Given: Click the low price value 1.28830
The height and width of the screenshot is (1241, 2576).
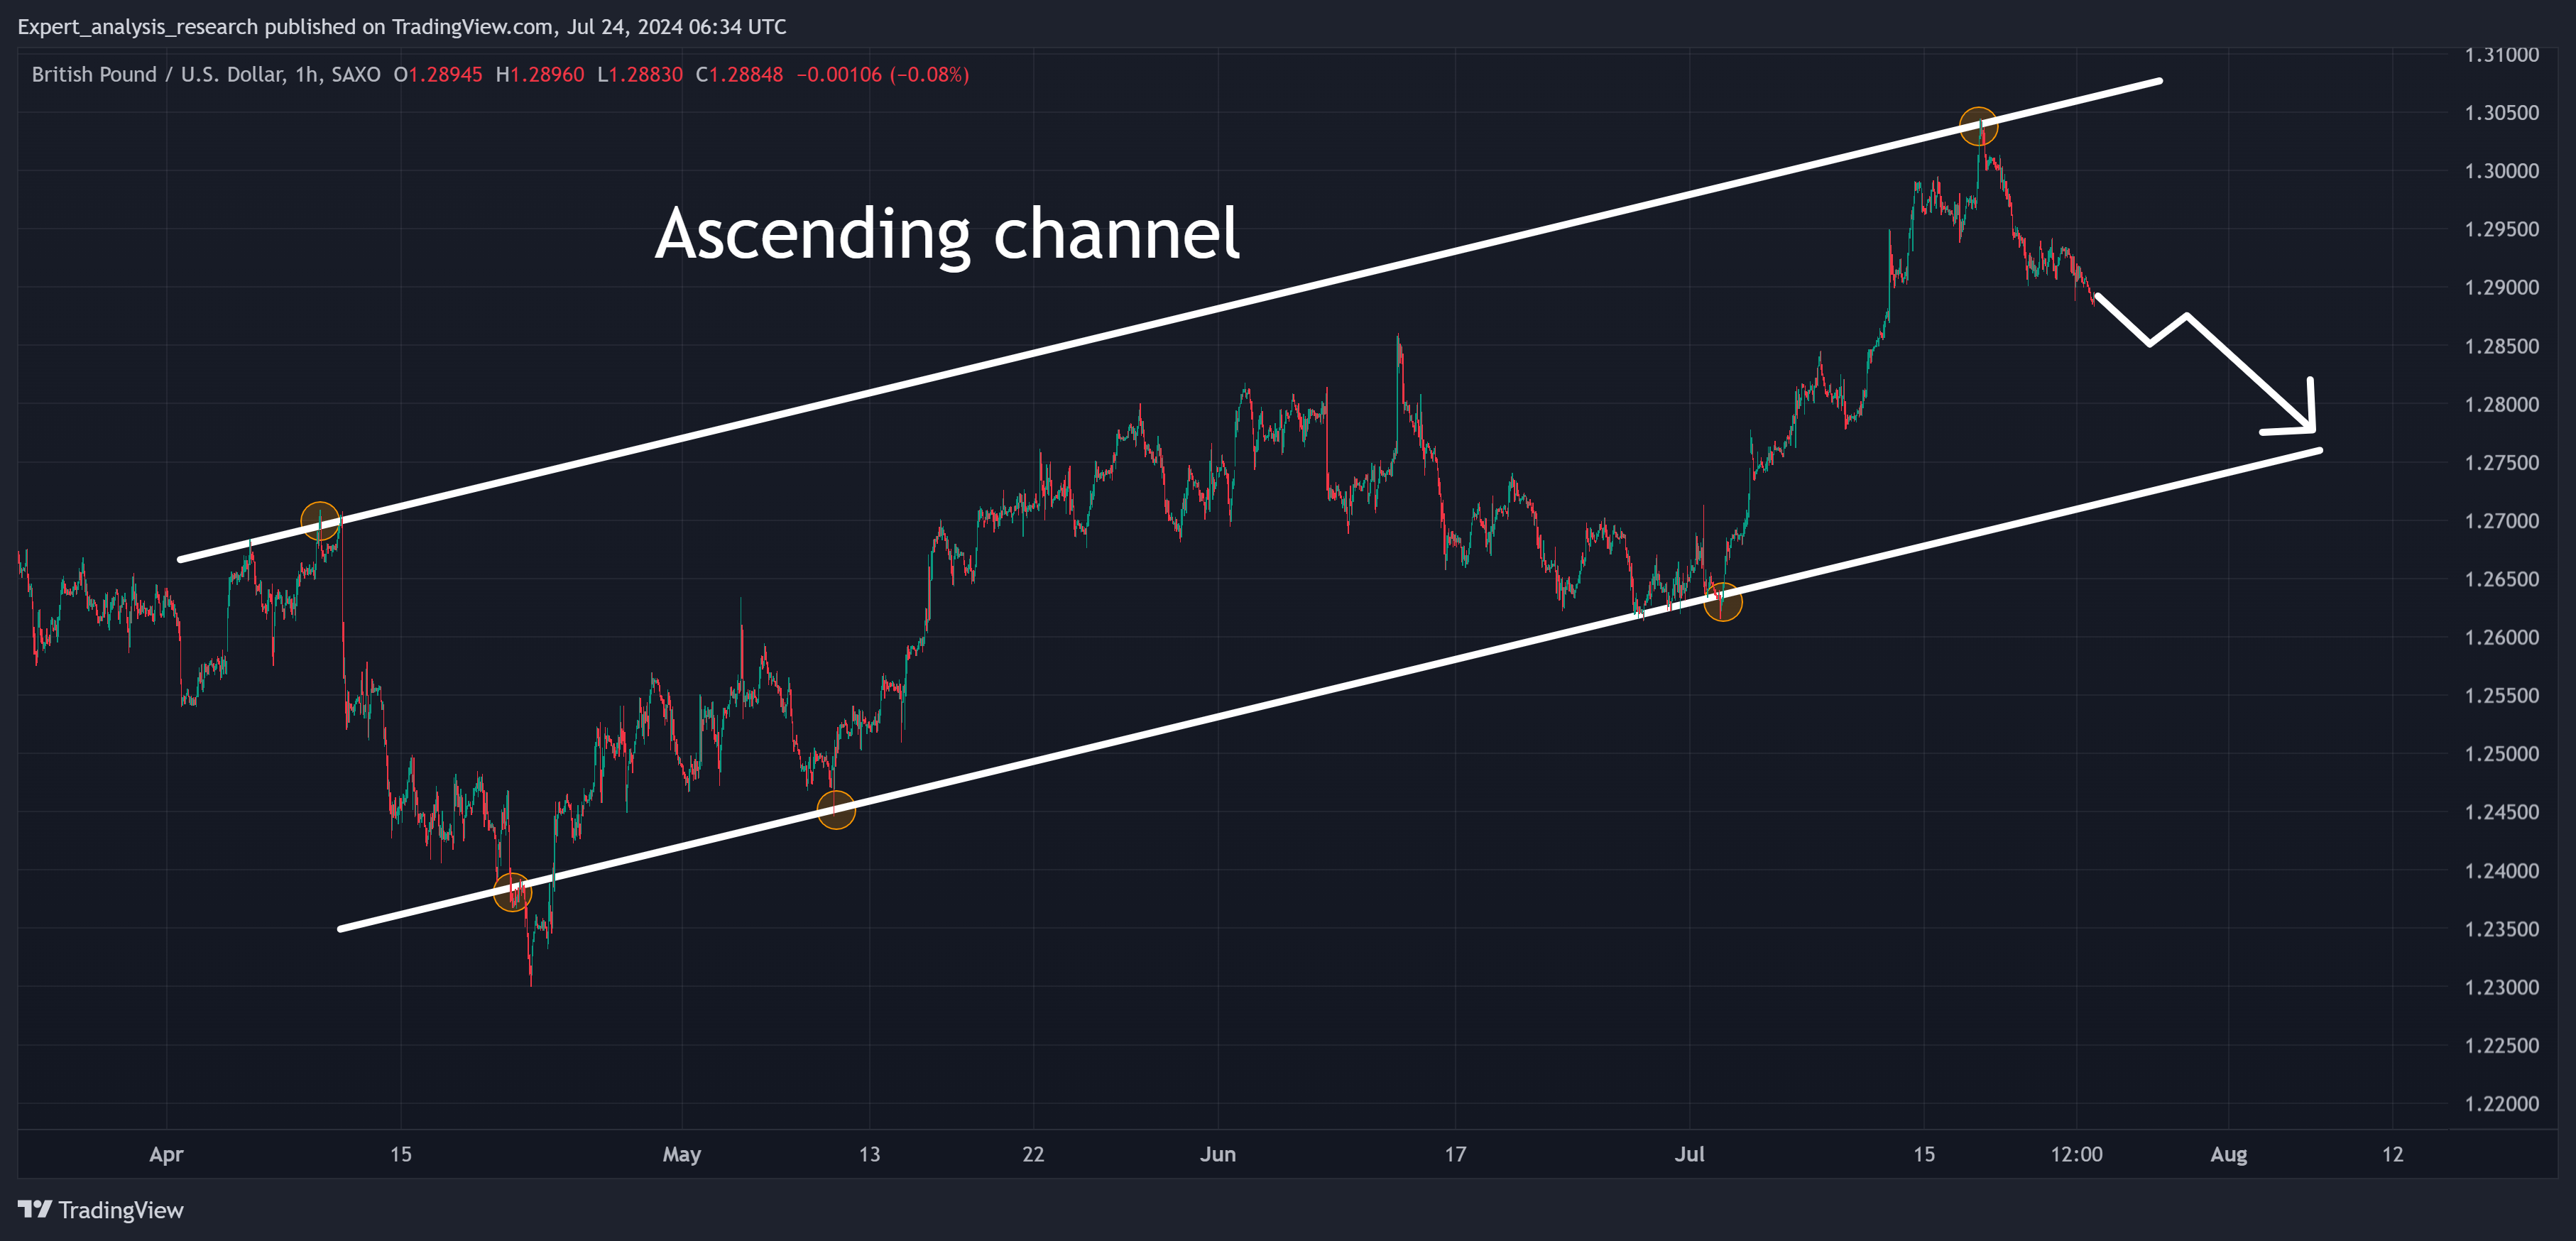Looking at the screenshot, I should 646,74.
